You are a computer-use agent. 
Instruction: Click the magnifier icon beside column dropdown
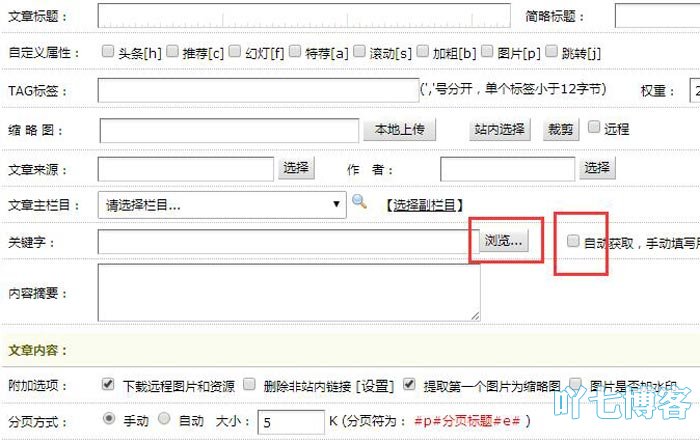point(360,204)
